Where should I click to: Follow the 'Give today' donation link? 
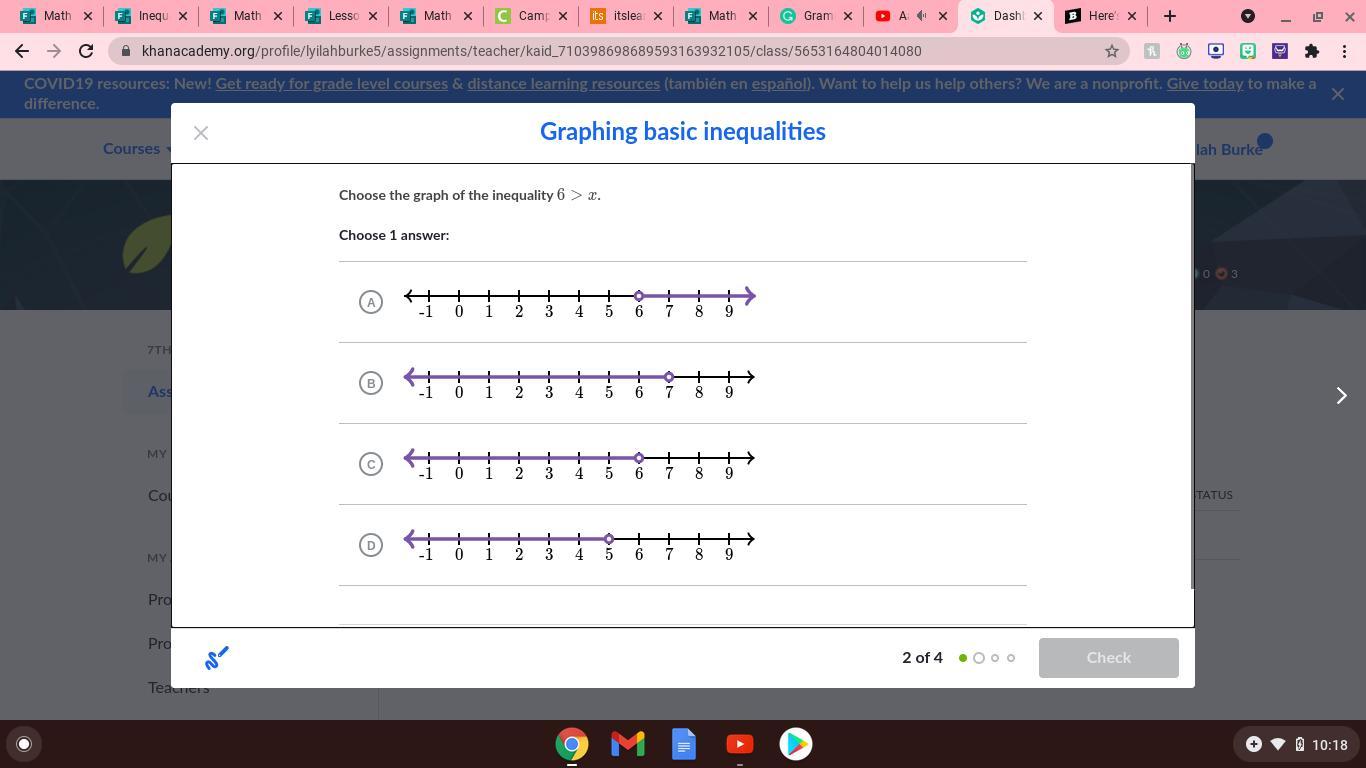1204,84
